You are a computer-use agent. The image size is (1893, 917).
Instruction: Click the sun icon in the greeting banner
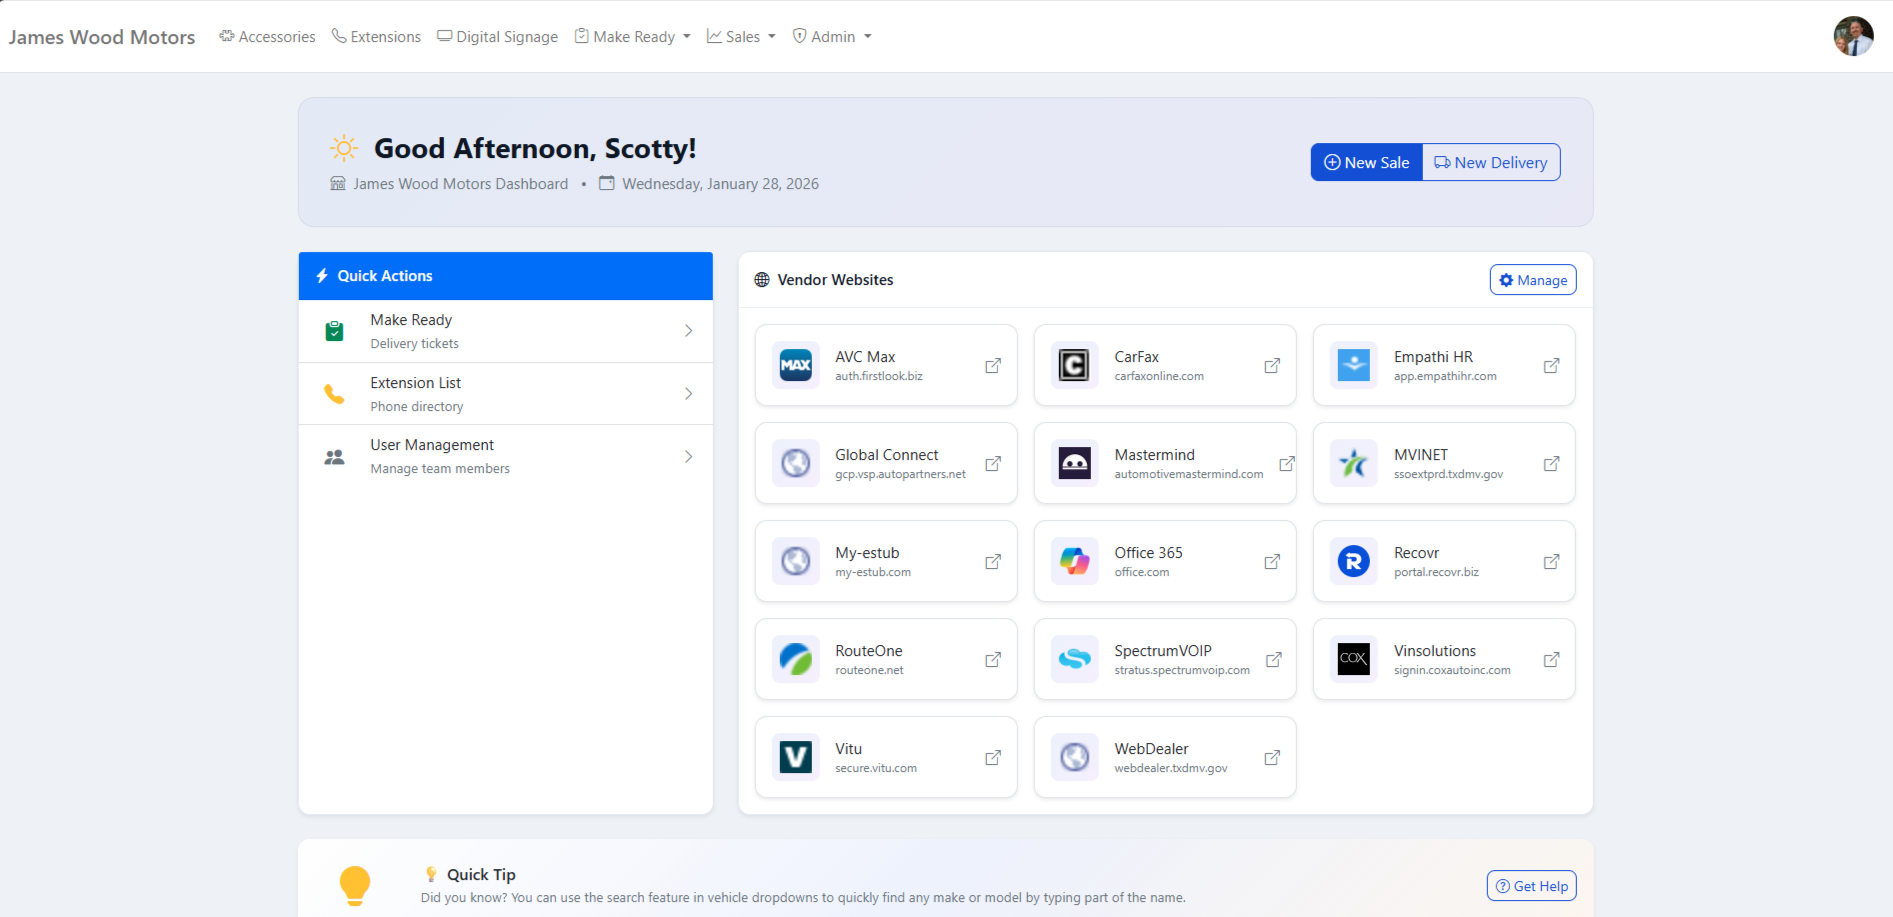pyautogui.click(x=343, y=147)
